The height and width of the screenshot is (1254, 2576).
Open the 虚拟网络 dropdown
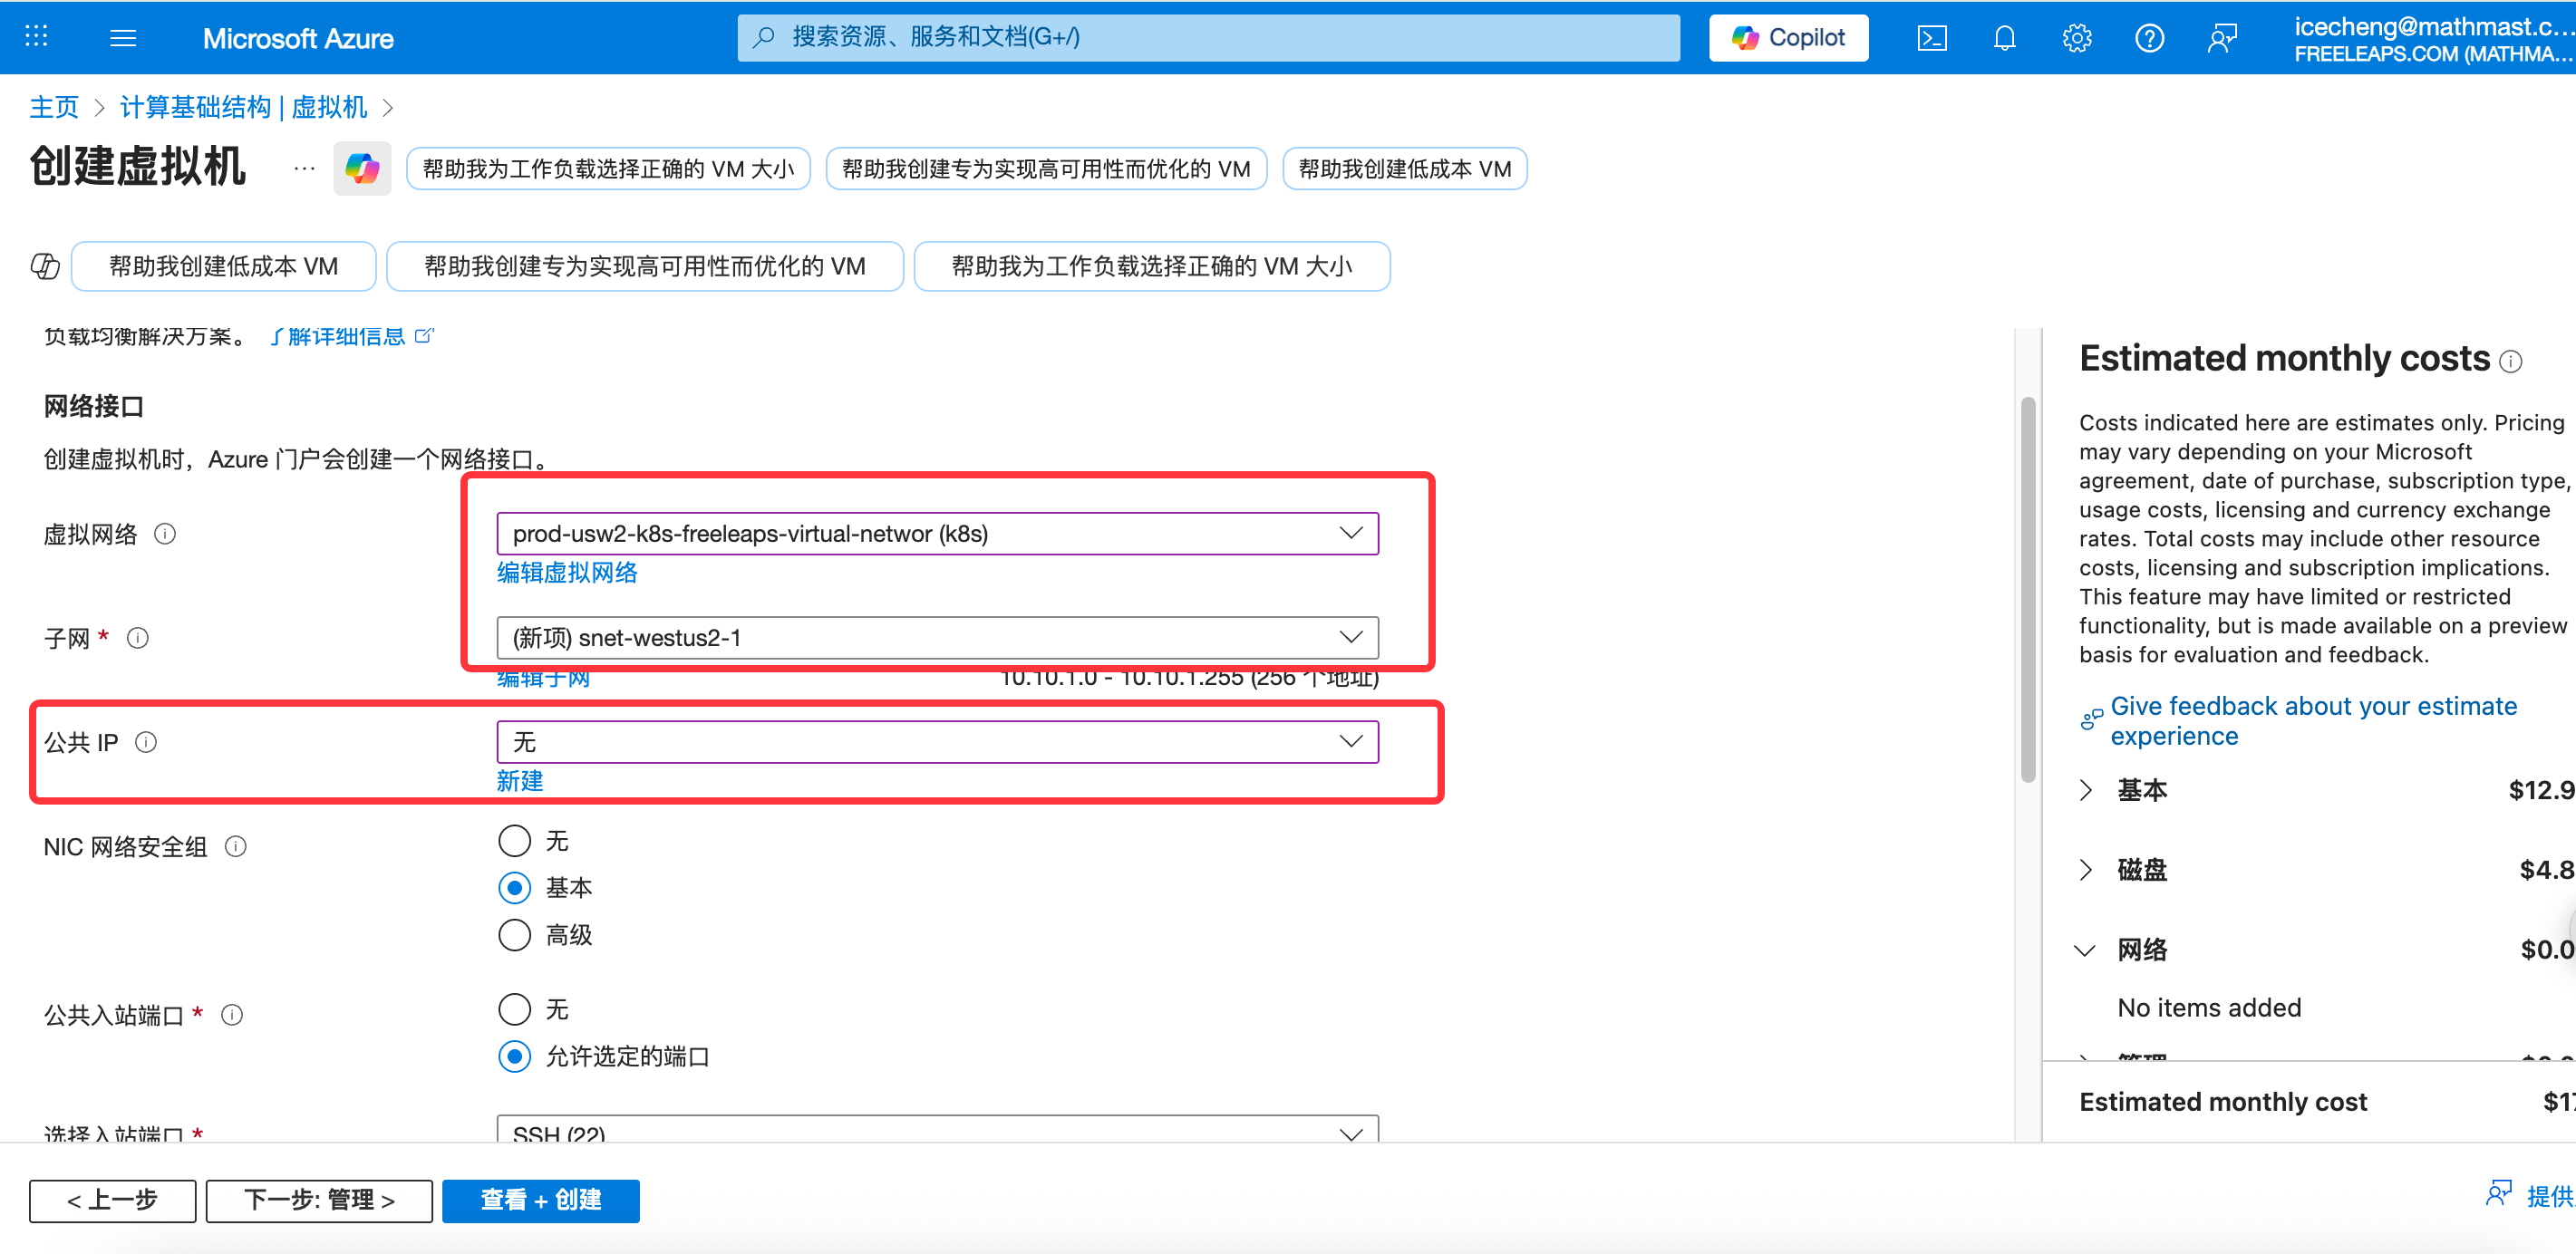point(937,533)
